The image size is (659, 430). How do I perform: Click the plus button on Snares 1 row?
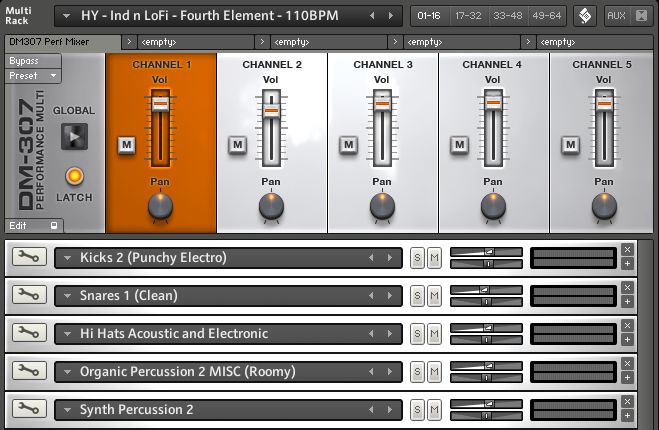627,302
